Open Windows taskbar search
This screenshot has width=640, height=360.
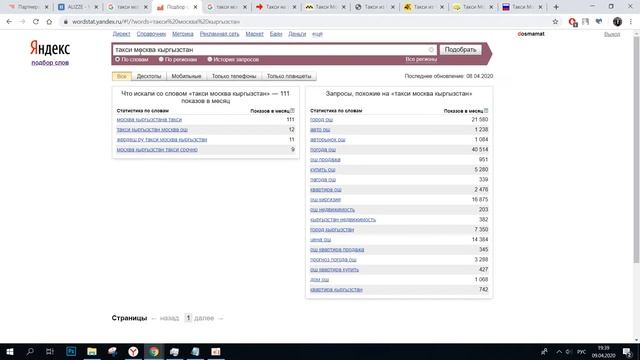[x=30, y=351]
